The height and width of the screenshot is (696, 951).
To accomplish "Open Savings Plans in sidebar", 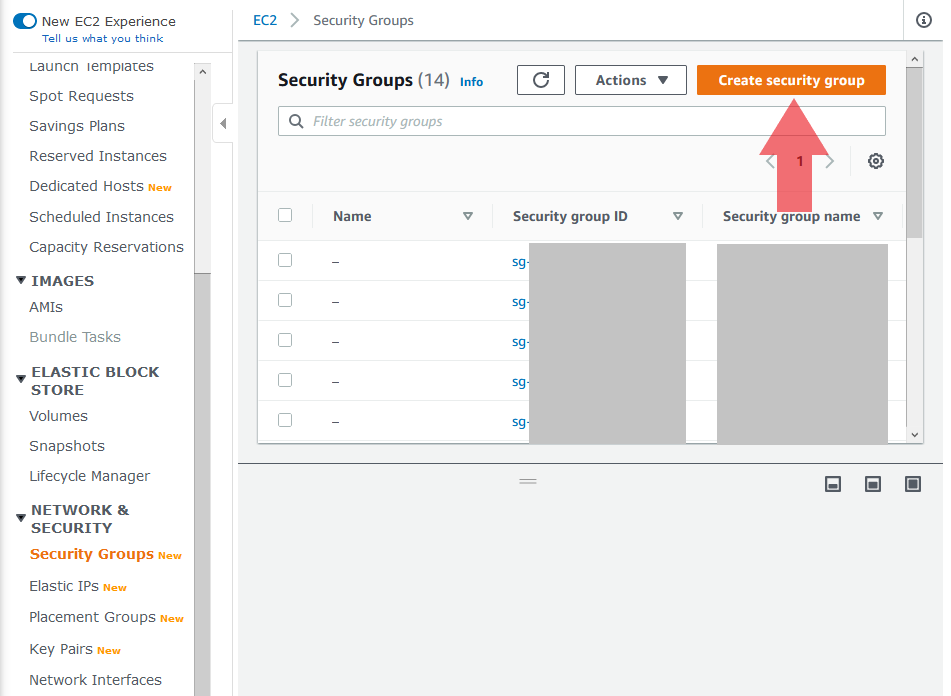I will 77,126.
